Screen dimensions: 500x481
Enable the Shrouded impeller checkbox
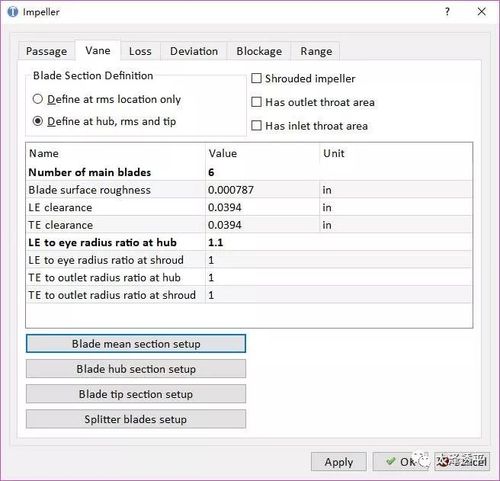pos(256,78)
